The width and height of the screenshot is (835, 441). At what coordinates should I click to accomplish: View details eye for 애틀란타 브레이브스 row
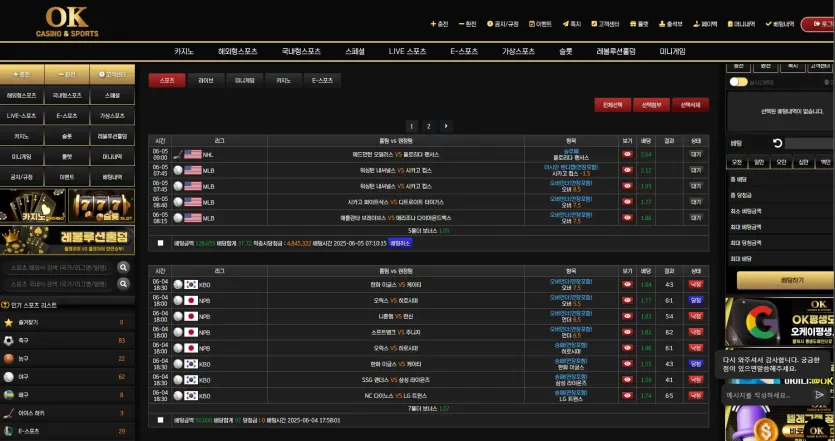tap(627, 218)
